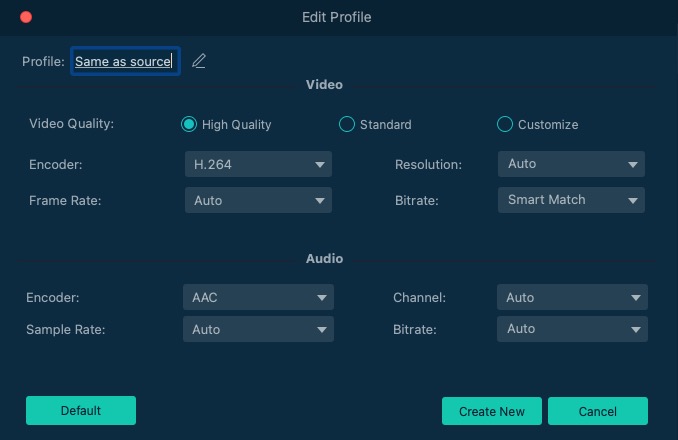The height and width of the screenshot is (440, 678).
Task: Click the Video Quality label
Action: click(71, 124)
